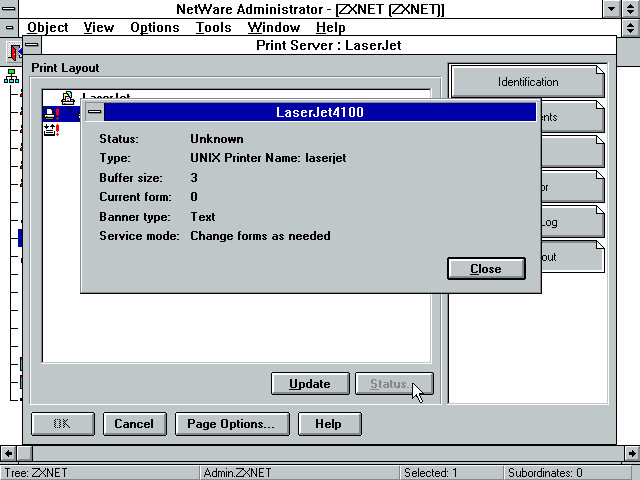640x480 pixels.
Task: Select the page tab ending in 'out'
Action: pyautogui.click(x=573, y=257)
